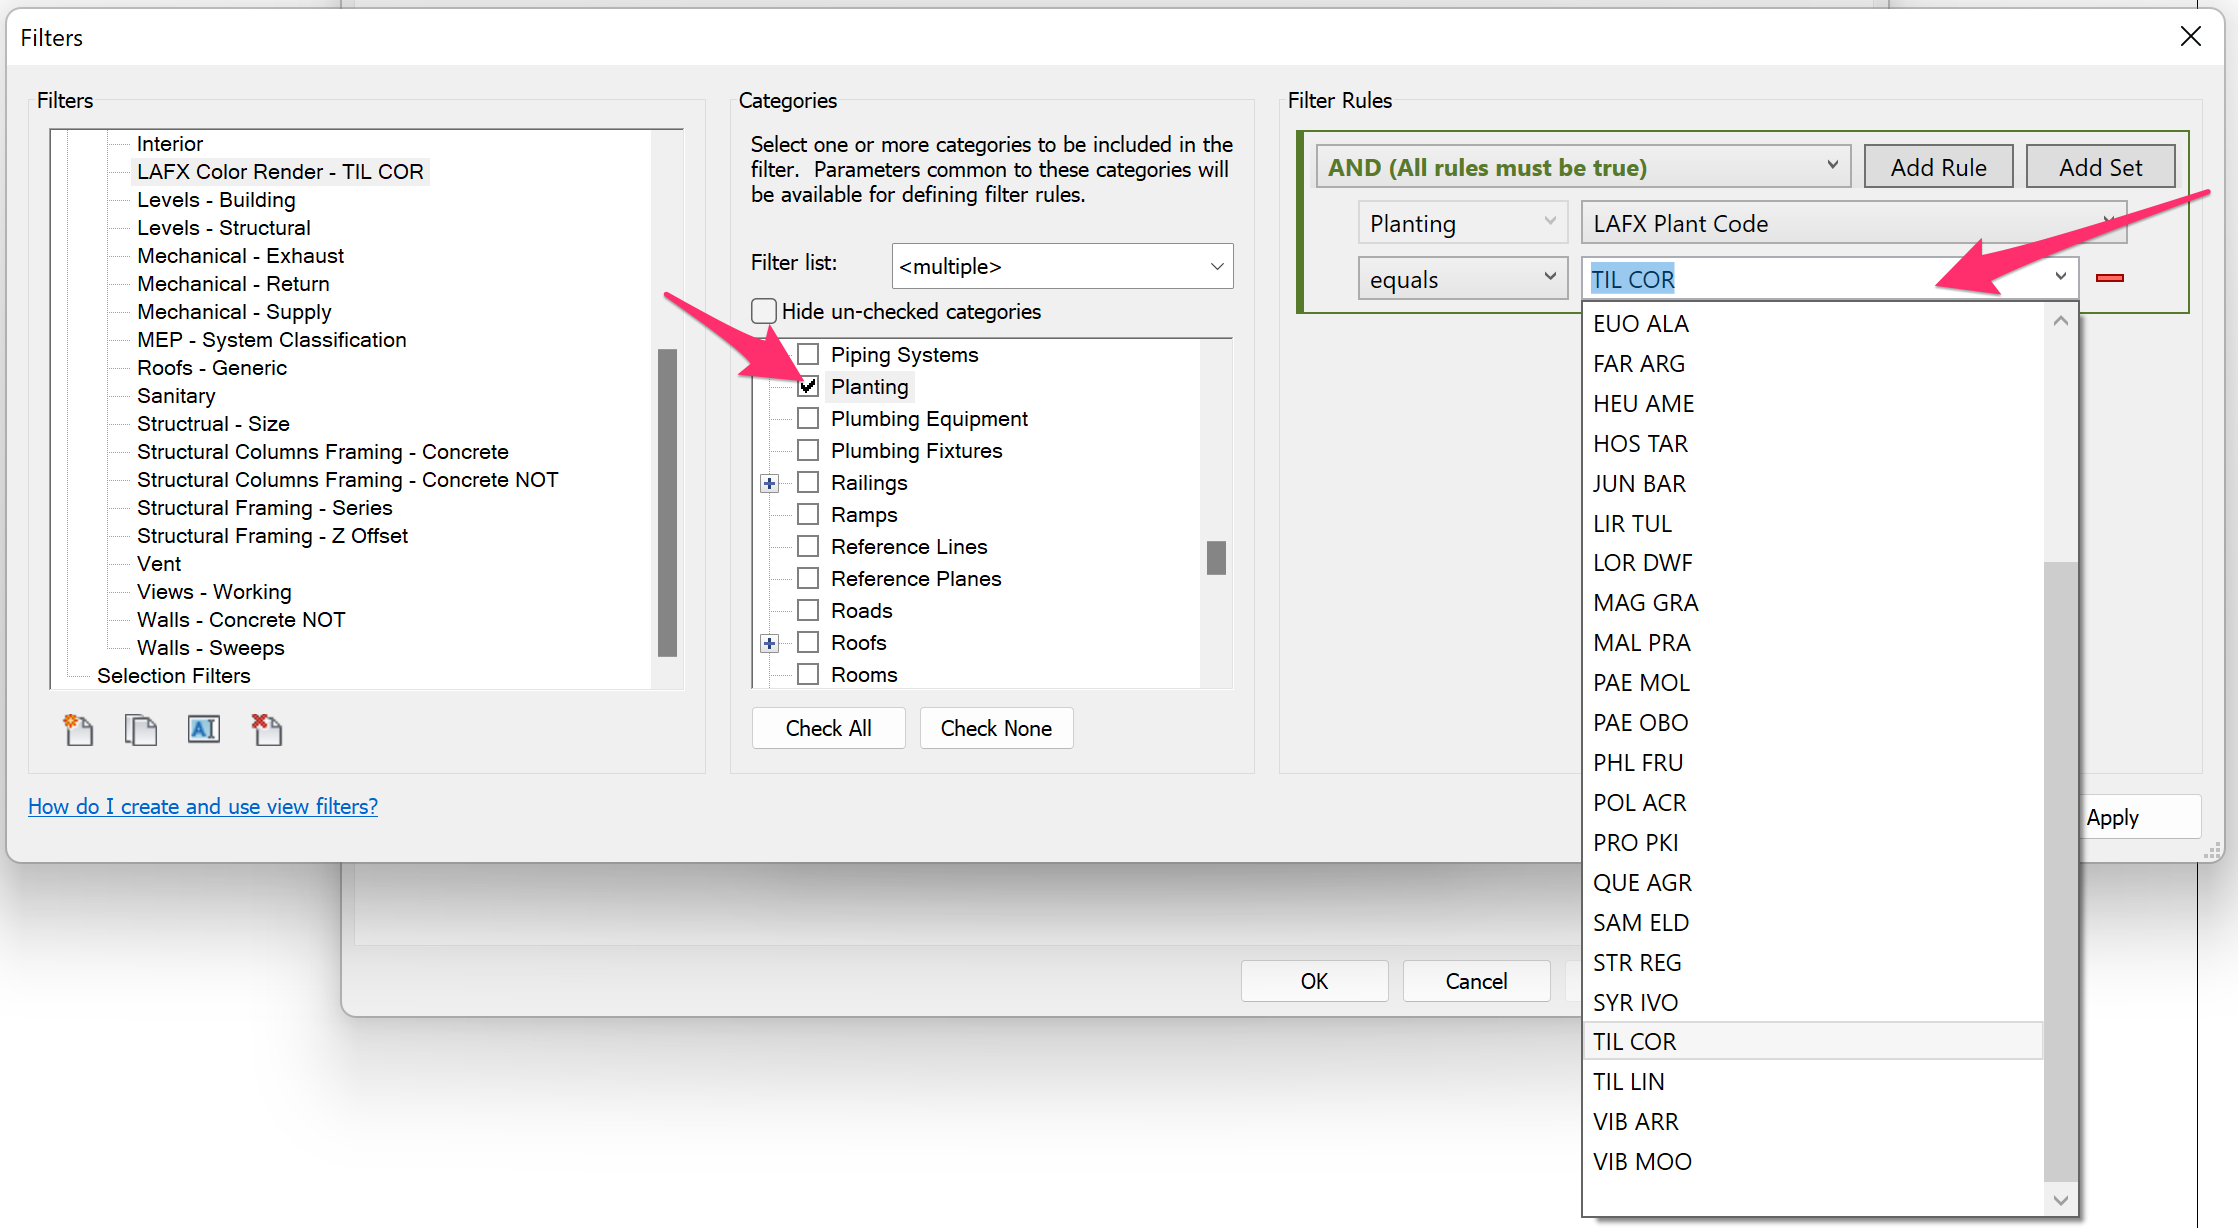Click the Duplicate filter icon
The height and width of the screenshot is (1228, 2238).
(141, 730)
